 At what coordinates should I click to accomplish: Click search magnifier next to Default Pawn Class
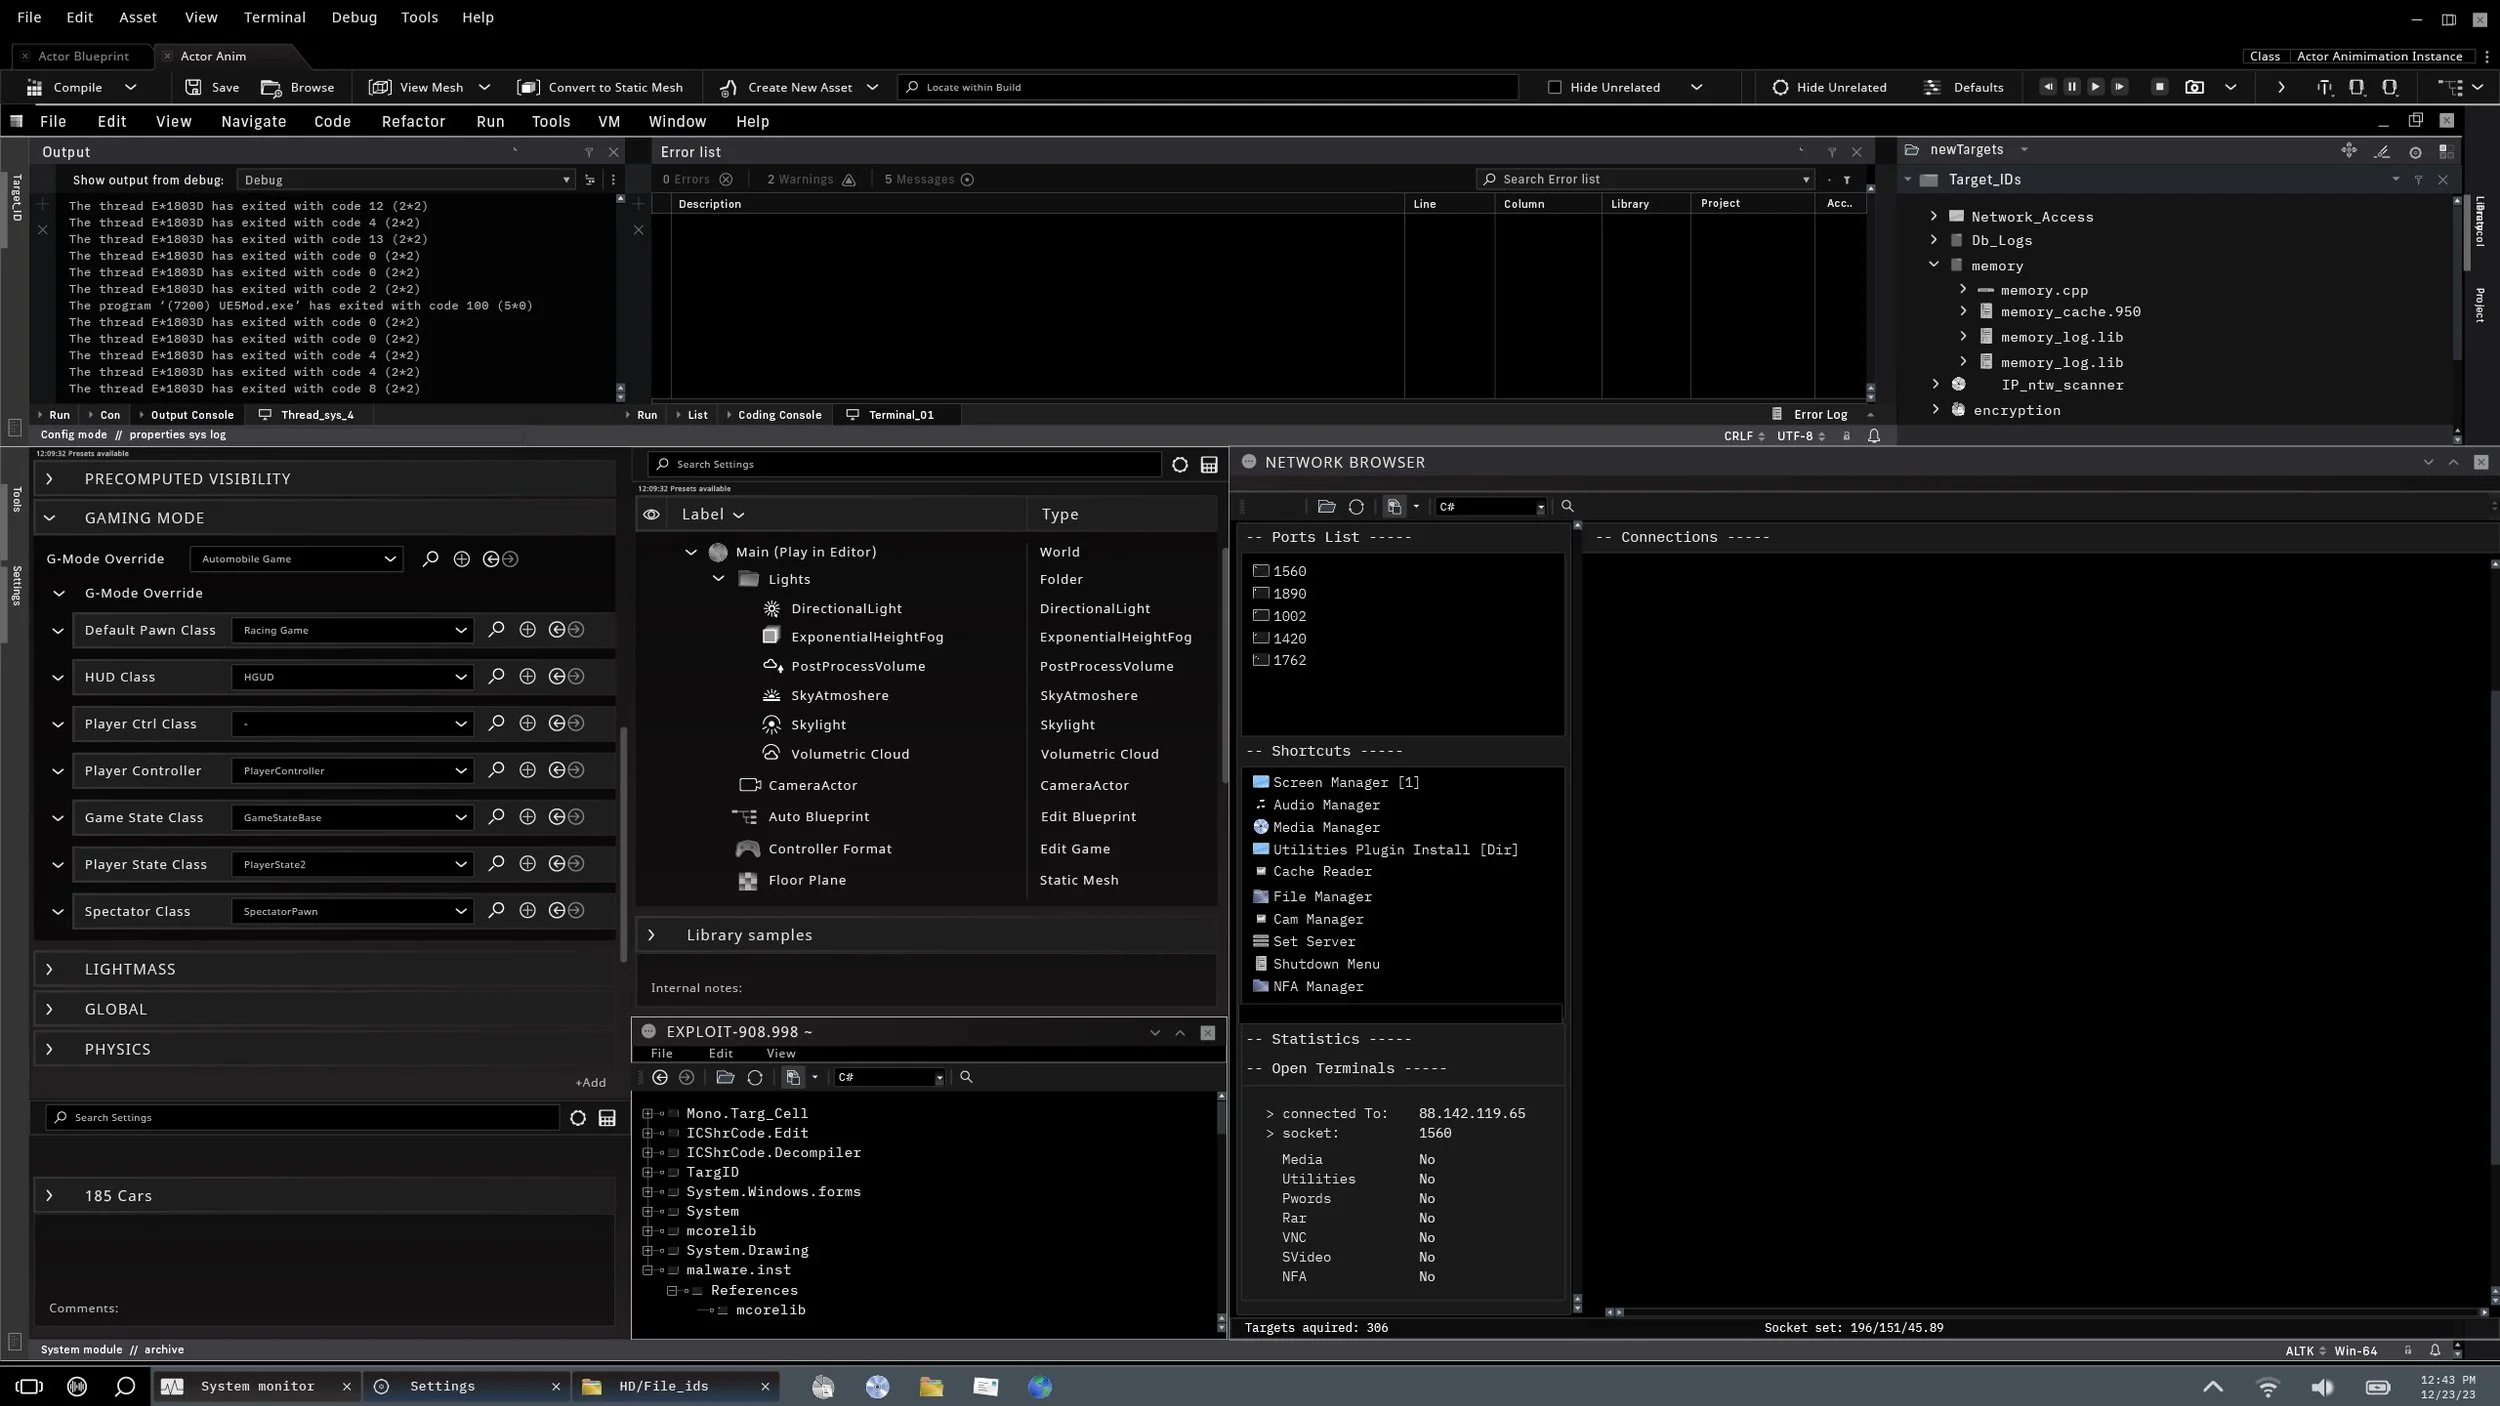496,630
